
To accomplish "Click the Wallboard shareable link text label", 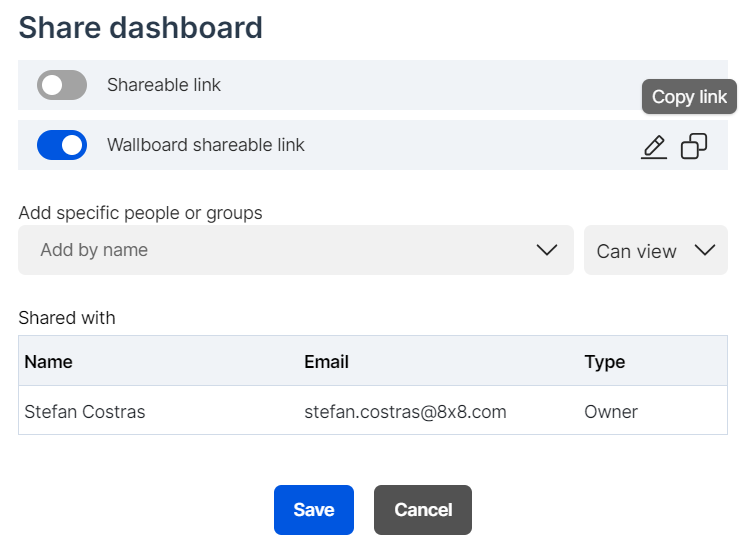I will (206, 145).
